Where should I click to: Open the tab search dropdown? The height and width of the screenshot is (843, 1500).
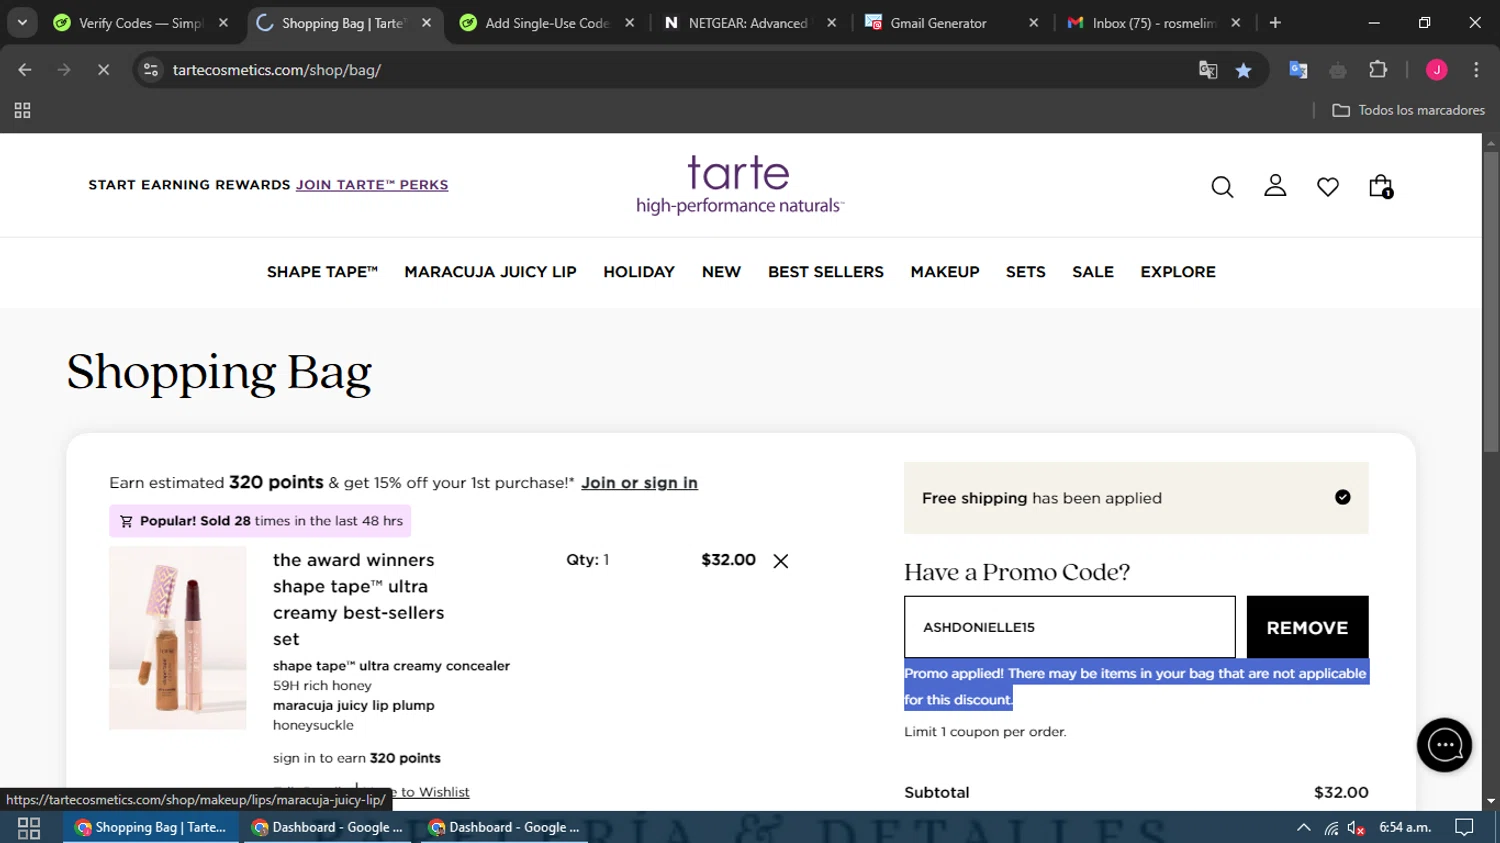(22, 22)
